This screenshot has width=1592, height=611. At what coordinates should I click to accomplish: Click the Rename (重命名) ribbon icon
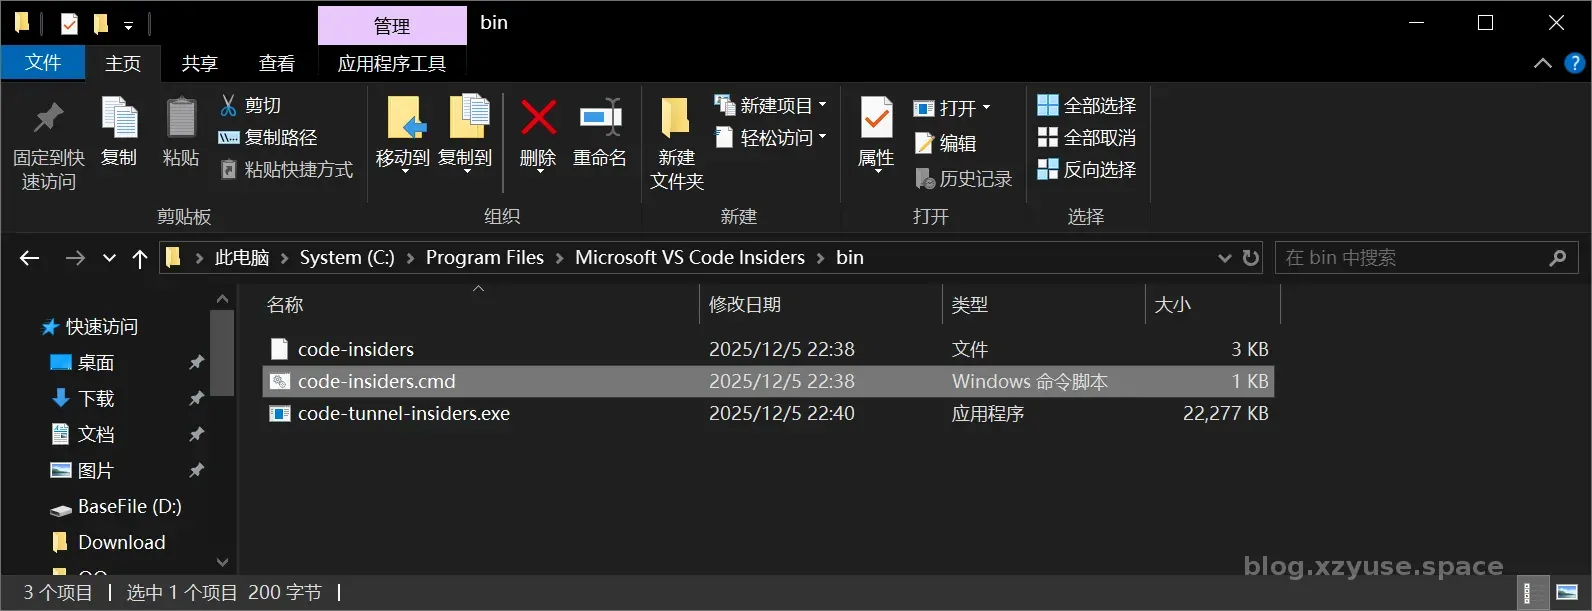pyautogui.click(x=600, y=118)
